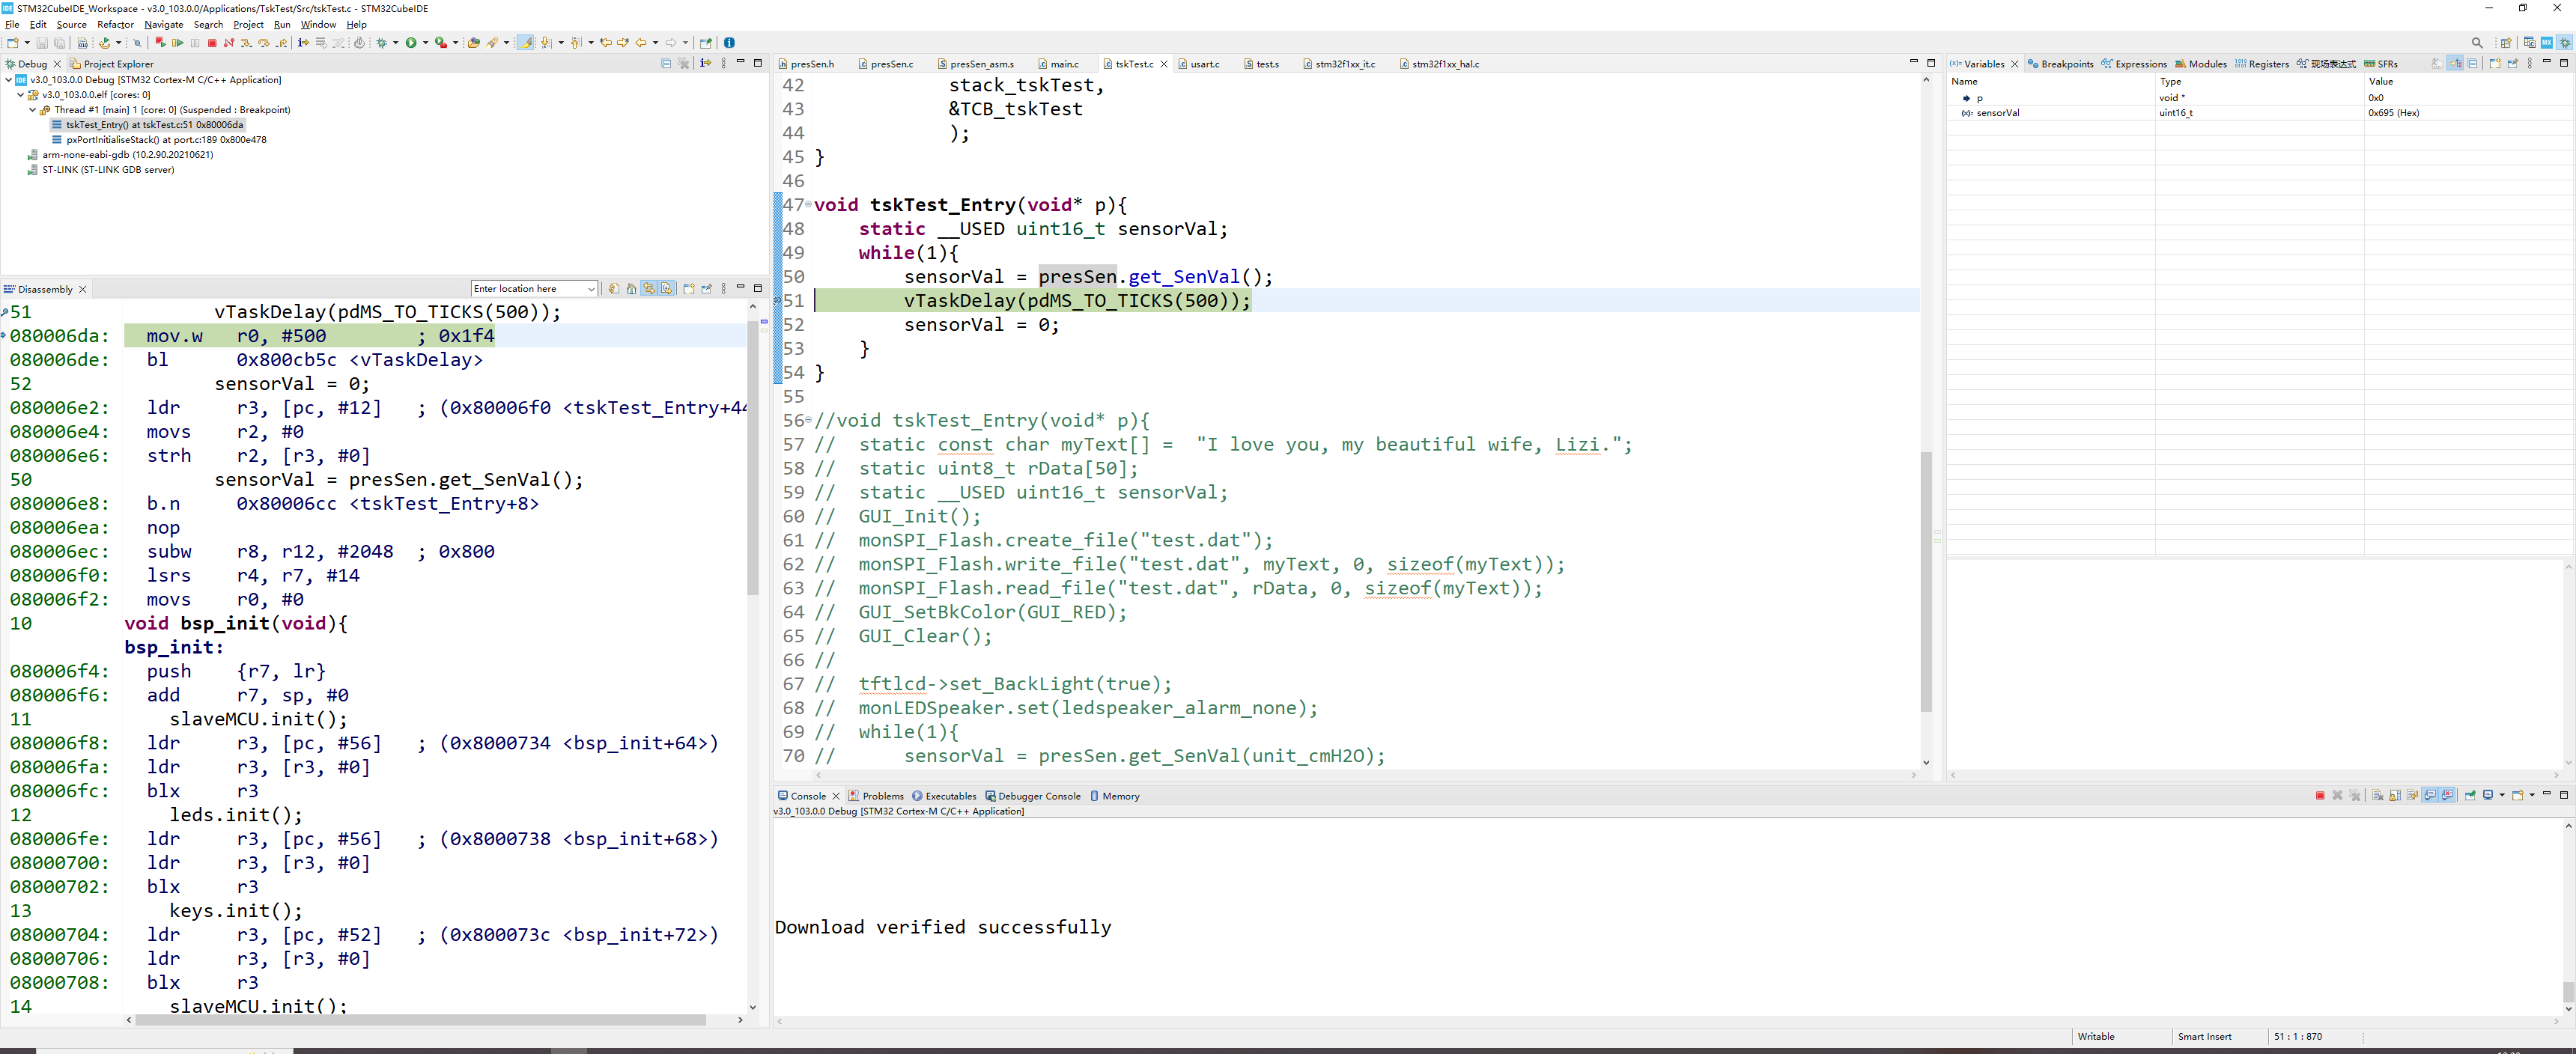This screenshot has width=2576, height=1054.
Task: Click the Disassembly vertical scrollbar thumb
Action: (753, 458)
